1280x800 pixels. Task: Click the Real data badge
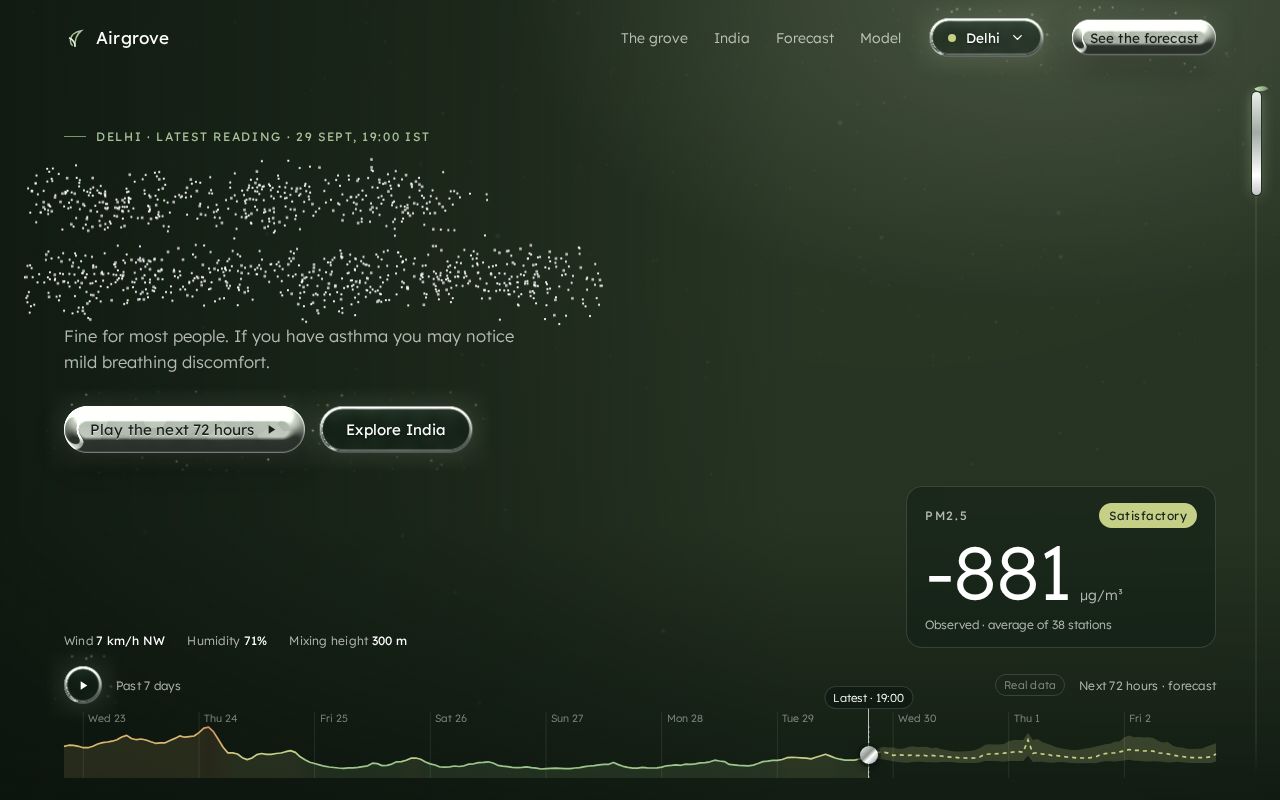pyautogui.click(x=1030, y=685)
